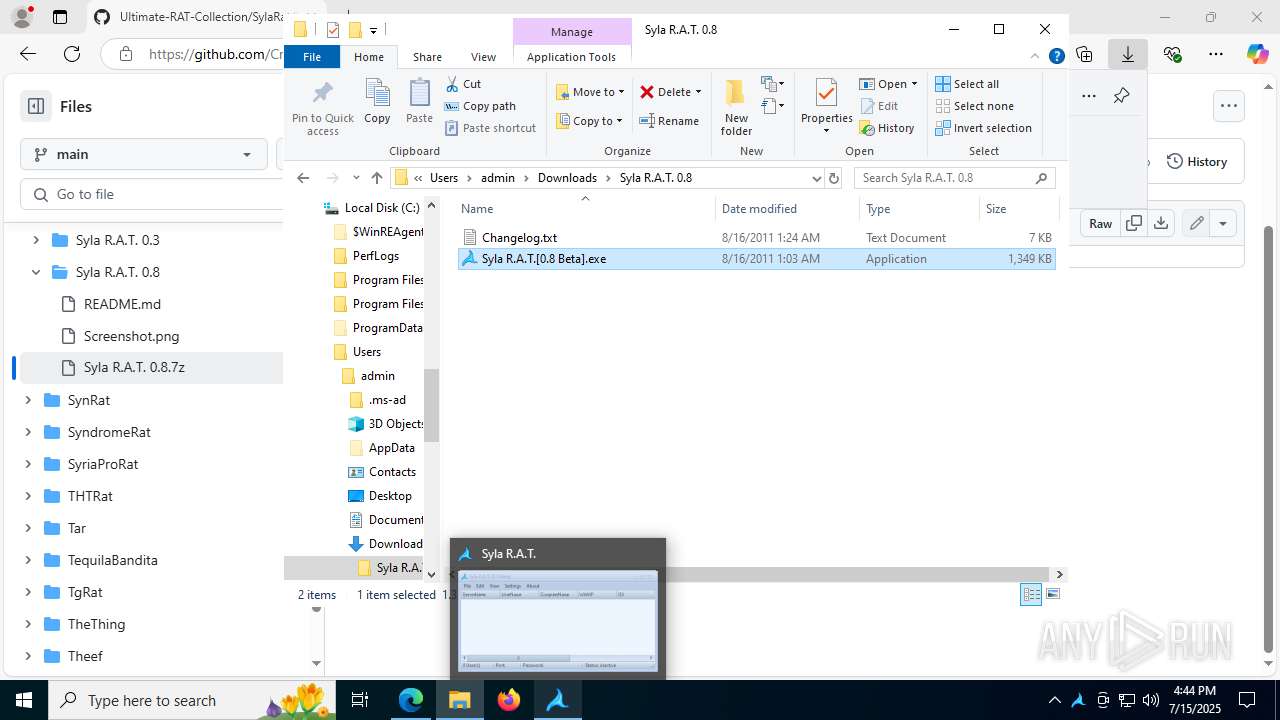Image resolution: width=1280 pixels, height=720 pixels.
Task: Click Paste shortcut in ribbon
Action: (490, 128)
